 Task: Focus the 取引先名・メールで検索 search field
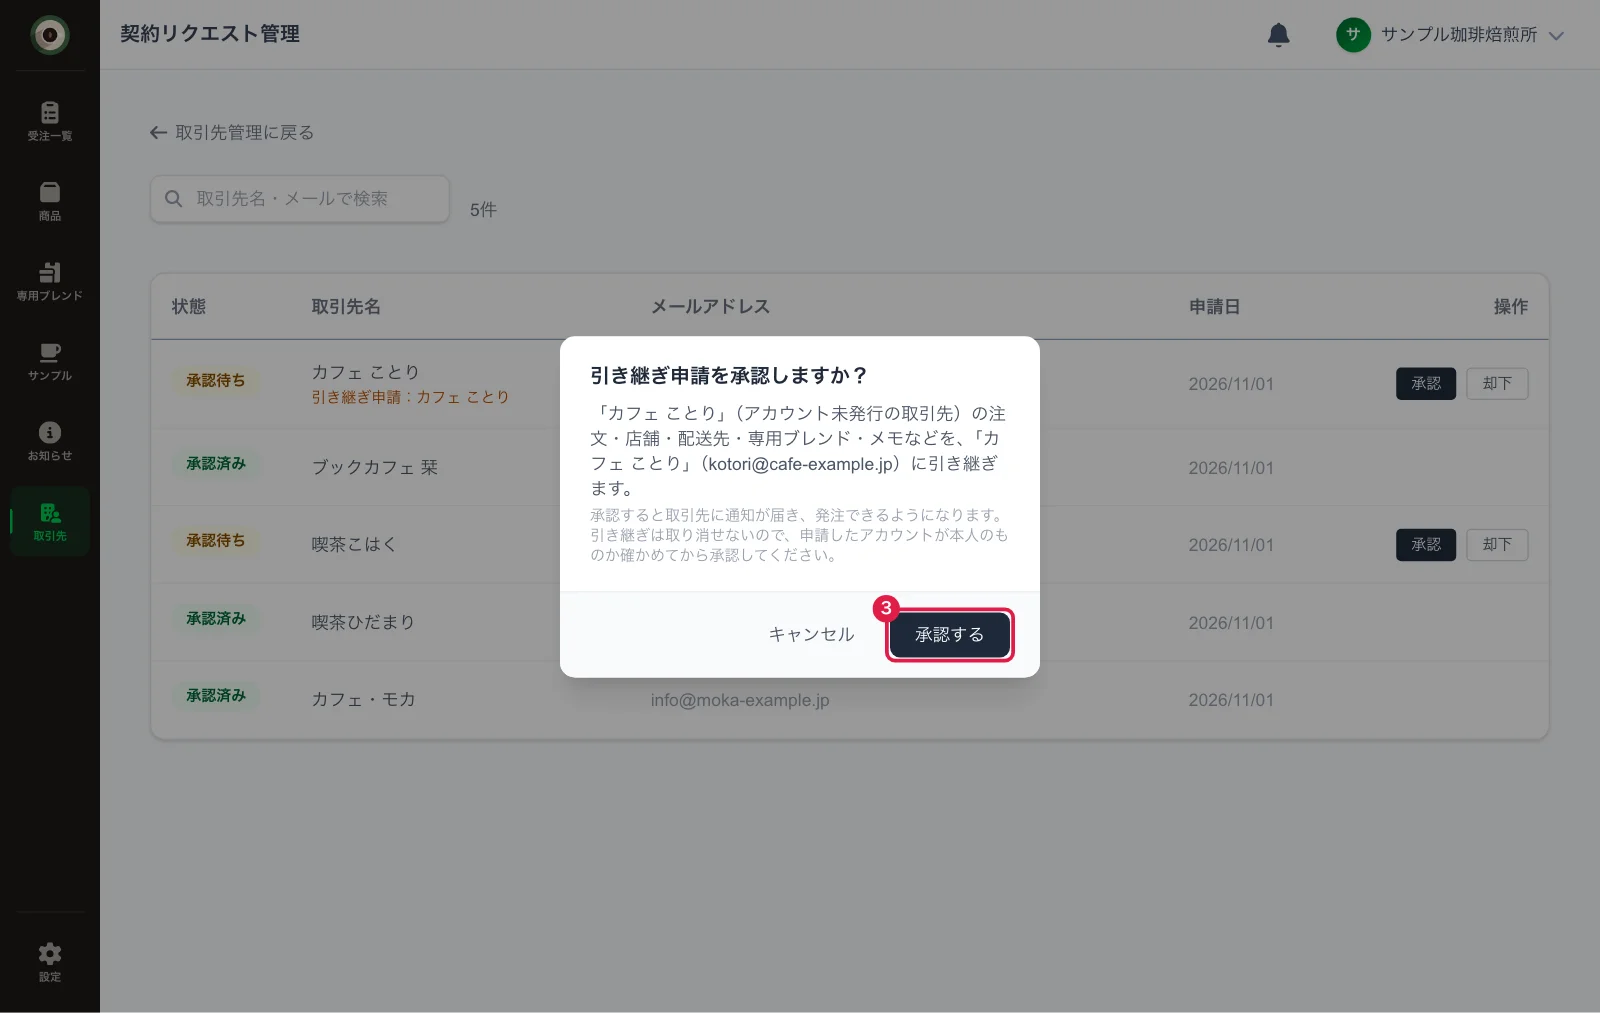pos(300,199)
